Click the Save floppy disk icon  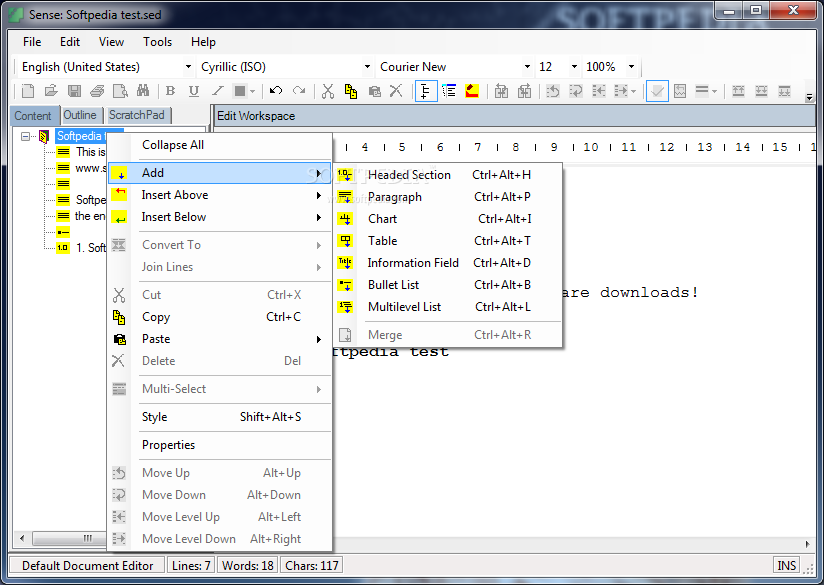[74, 91]
